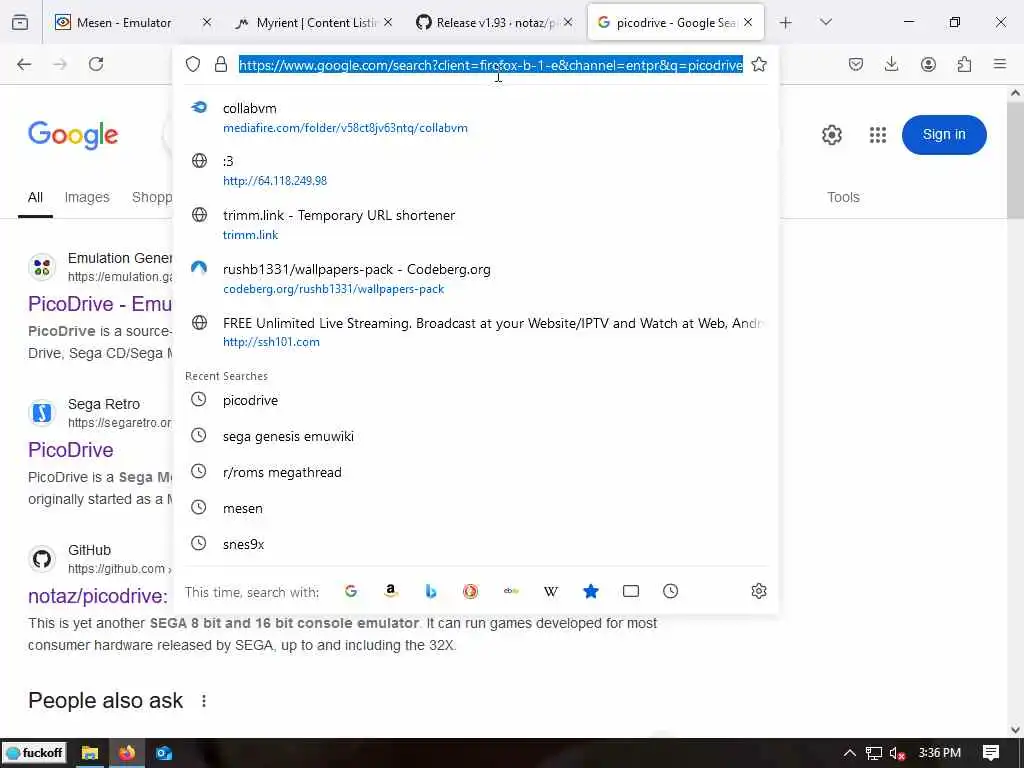Search this time with Bing
This screenshot has height=768, width=1024.
[430, 591]
